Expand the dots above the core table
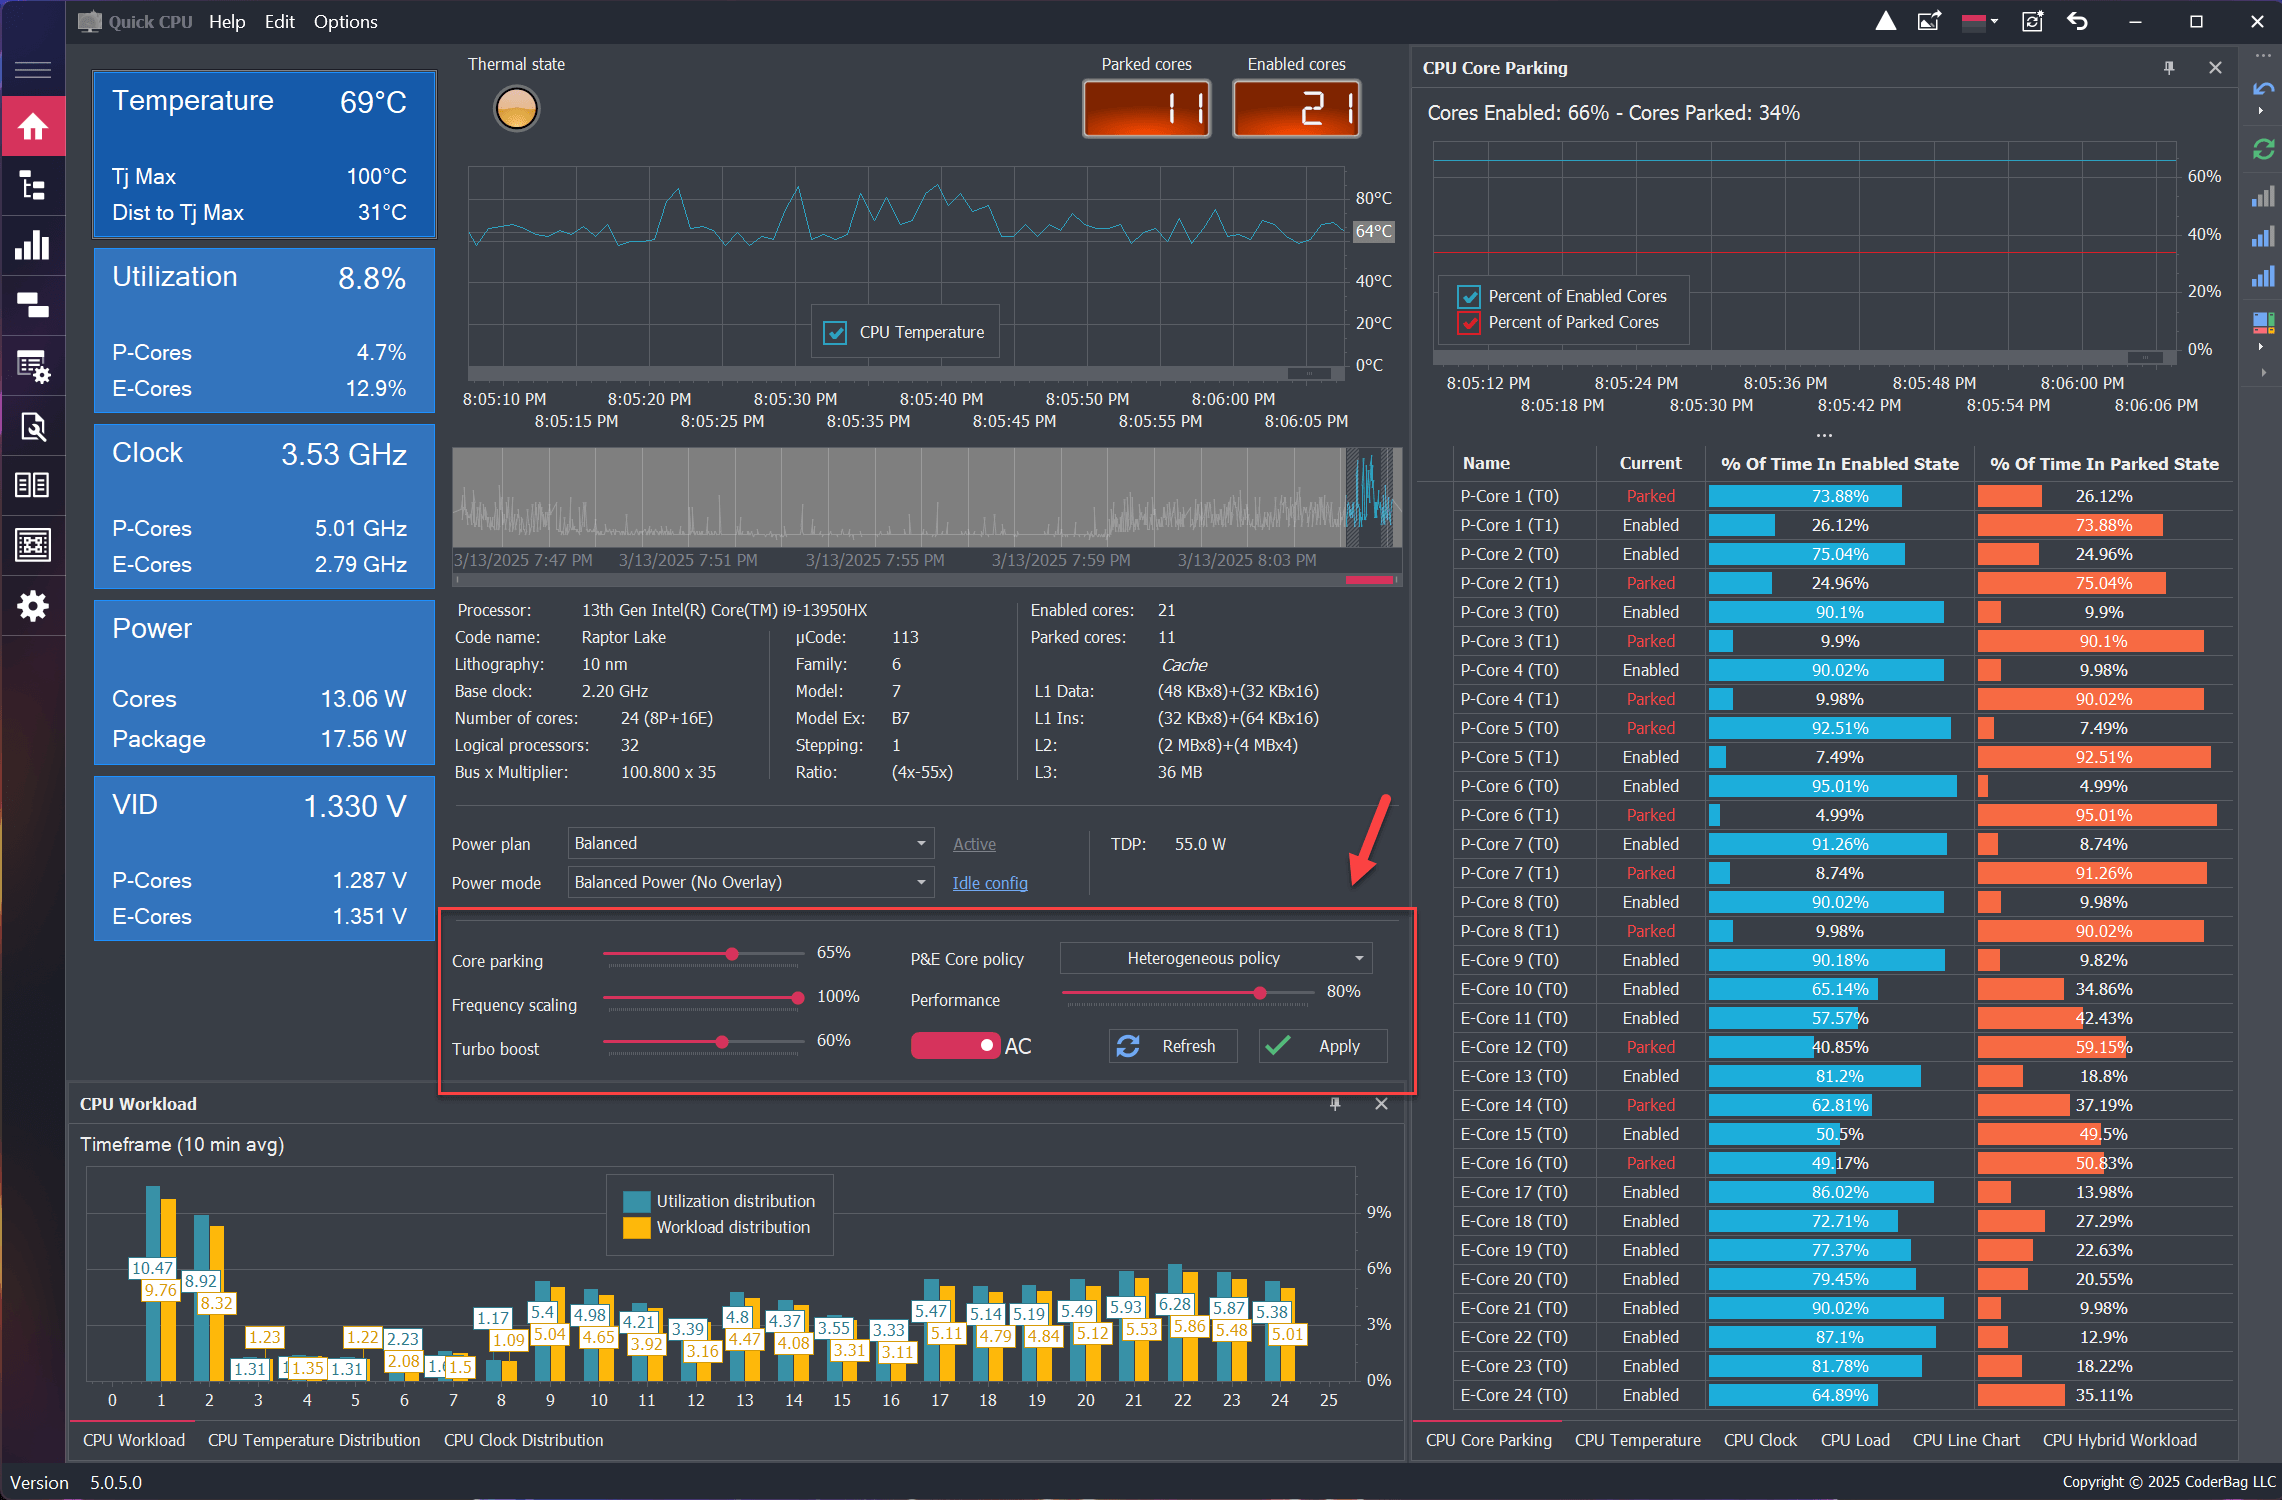The height and width of the screenshot is (1500, 2282). pos(1825,436)
